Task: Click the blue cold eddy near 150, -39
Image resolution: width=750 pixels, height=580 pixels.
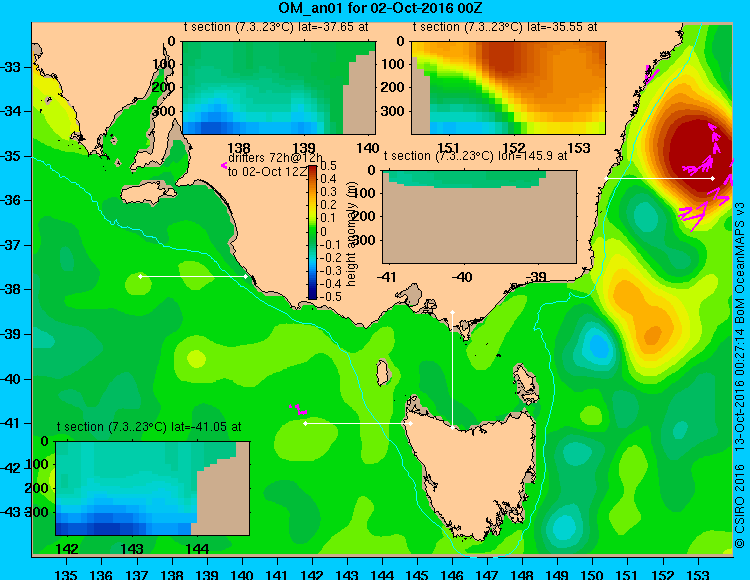Action: coord(598,345)
